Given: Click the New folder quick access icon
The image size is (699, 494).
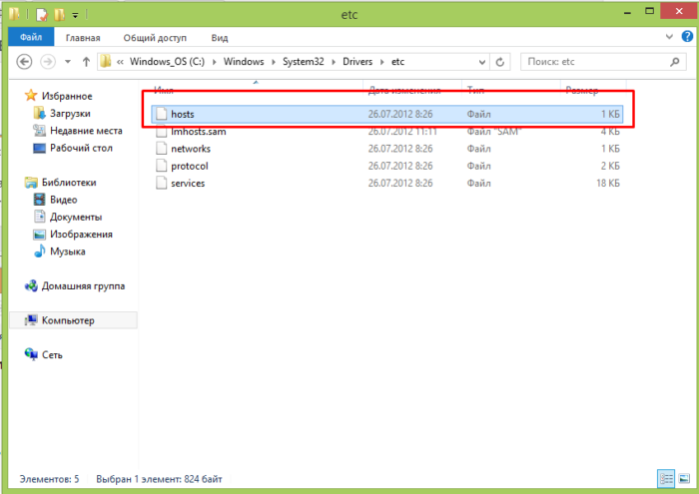Looking at the screenshot, I should [x=59, y=15].
